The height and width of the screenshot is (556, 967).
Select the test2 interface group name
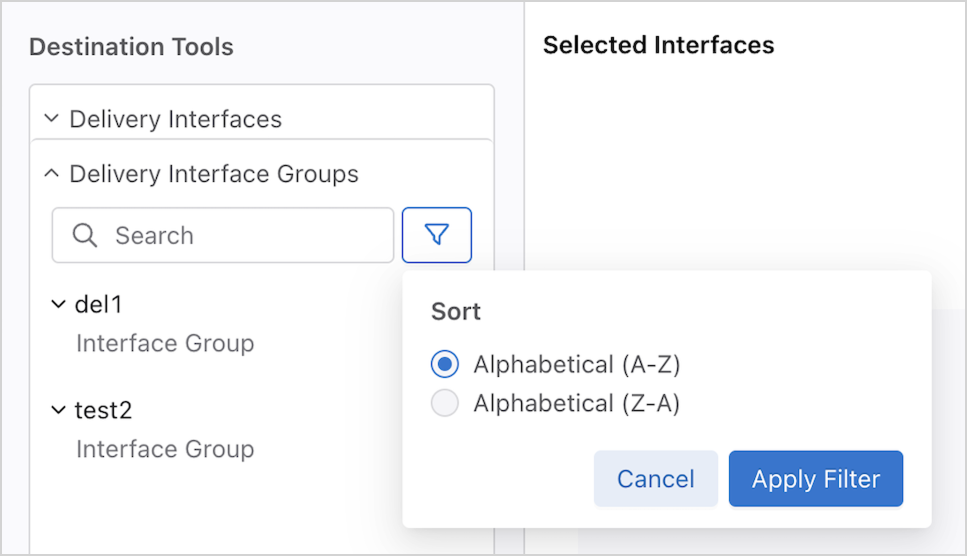click(103, 410)
